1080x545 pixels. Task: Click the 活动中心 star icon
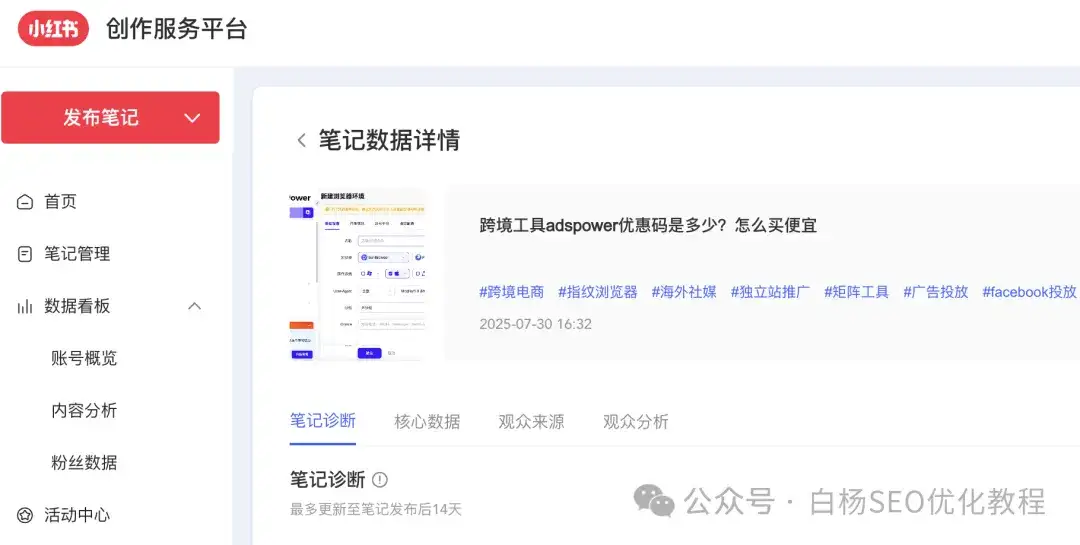pyautogui.click(x=25, y=515)
